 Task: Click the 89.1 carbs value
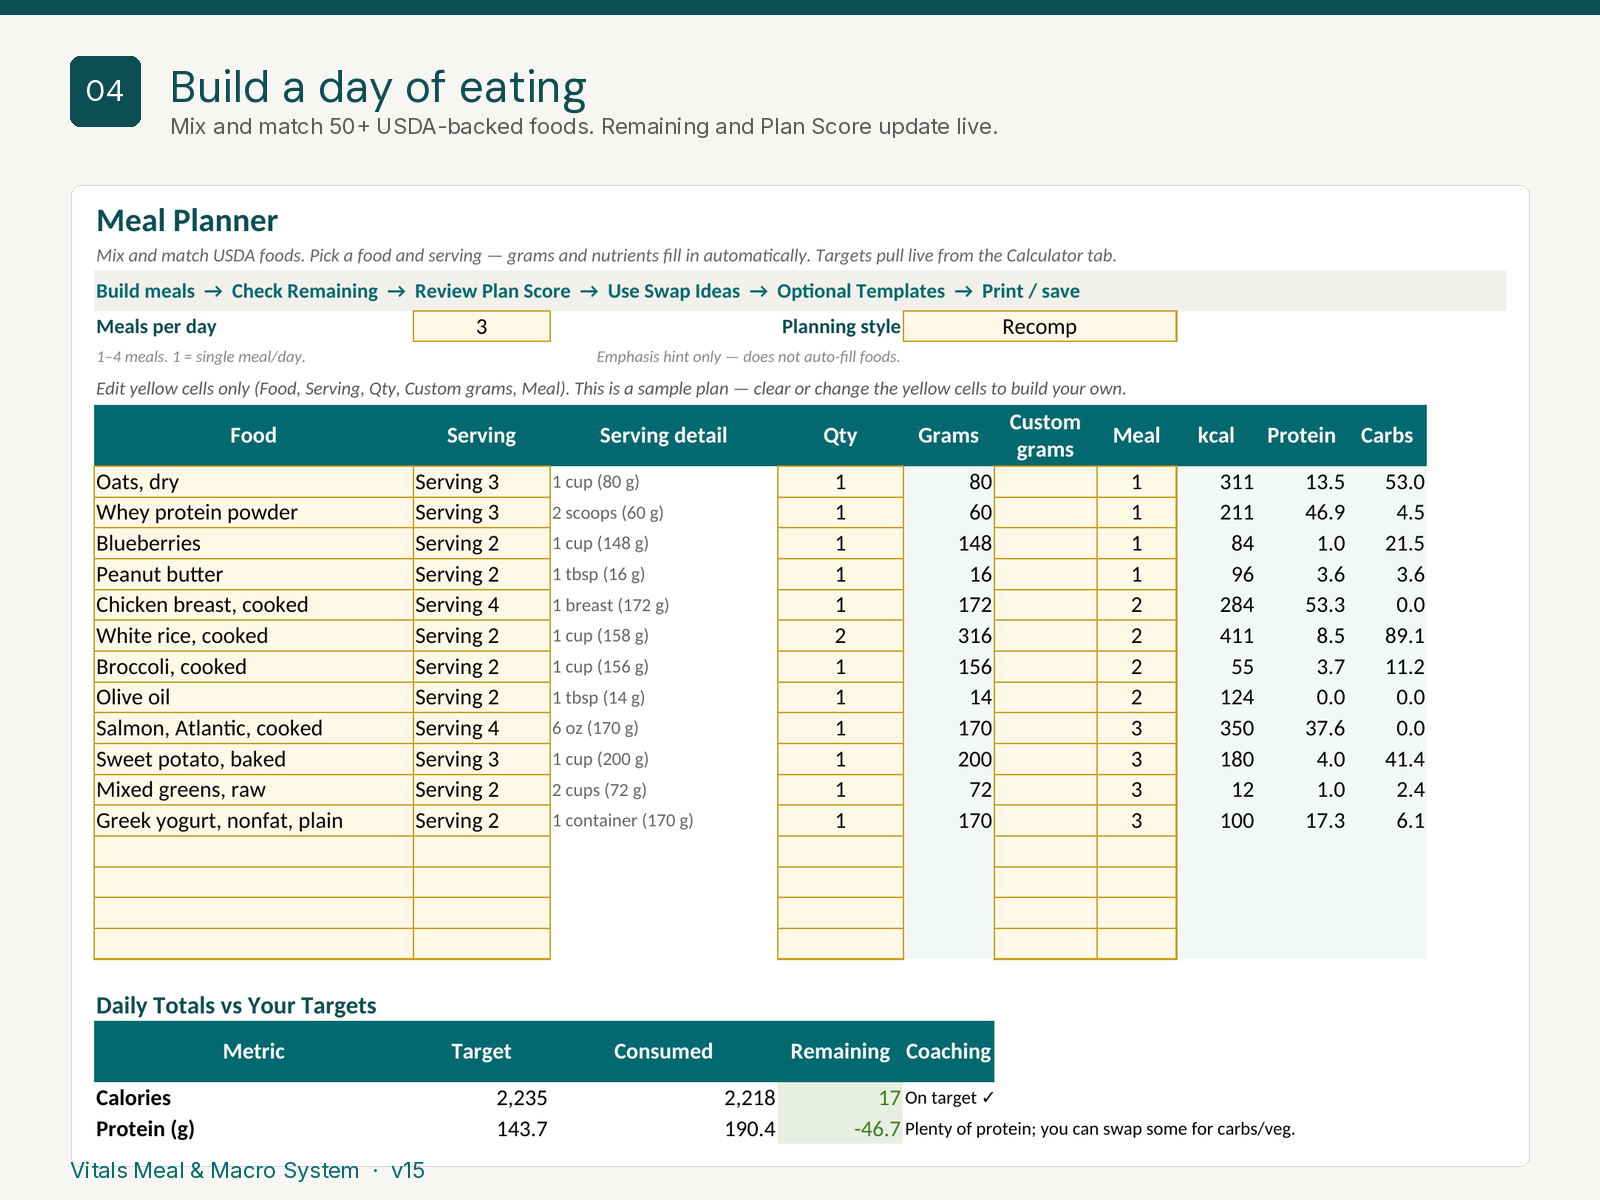pyautogui.click(x=1405, y=636)
